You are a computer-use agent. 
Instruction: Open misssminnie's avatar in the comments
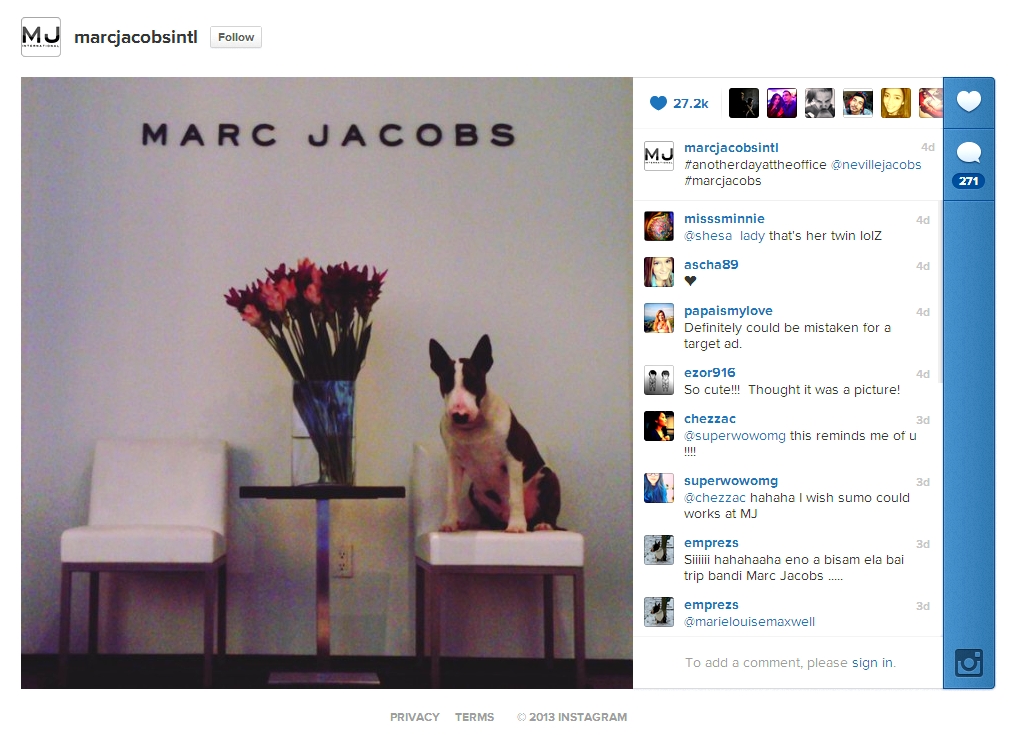pos(659,226)
